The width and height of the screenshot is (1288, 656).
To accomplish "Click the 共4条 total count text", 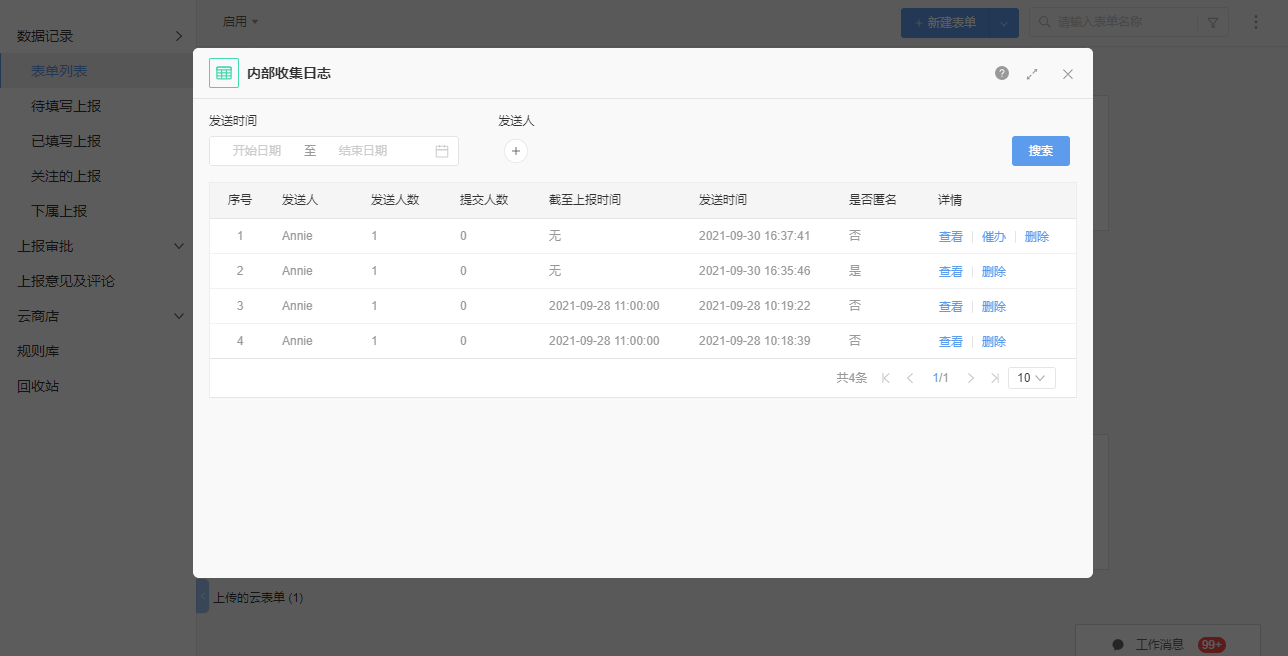I will 852,378.
